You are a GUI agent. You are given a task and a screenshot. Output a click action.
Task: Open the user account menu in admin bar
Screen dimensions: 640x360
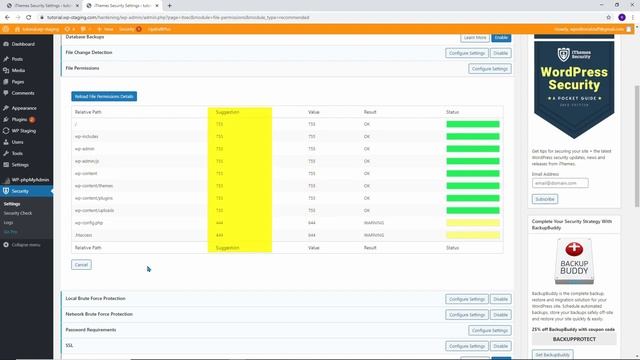point(593,29)
